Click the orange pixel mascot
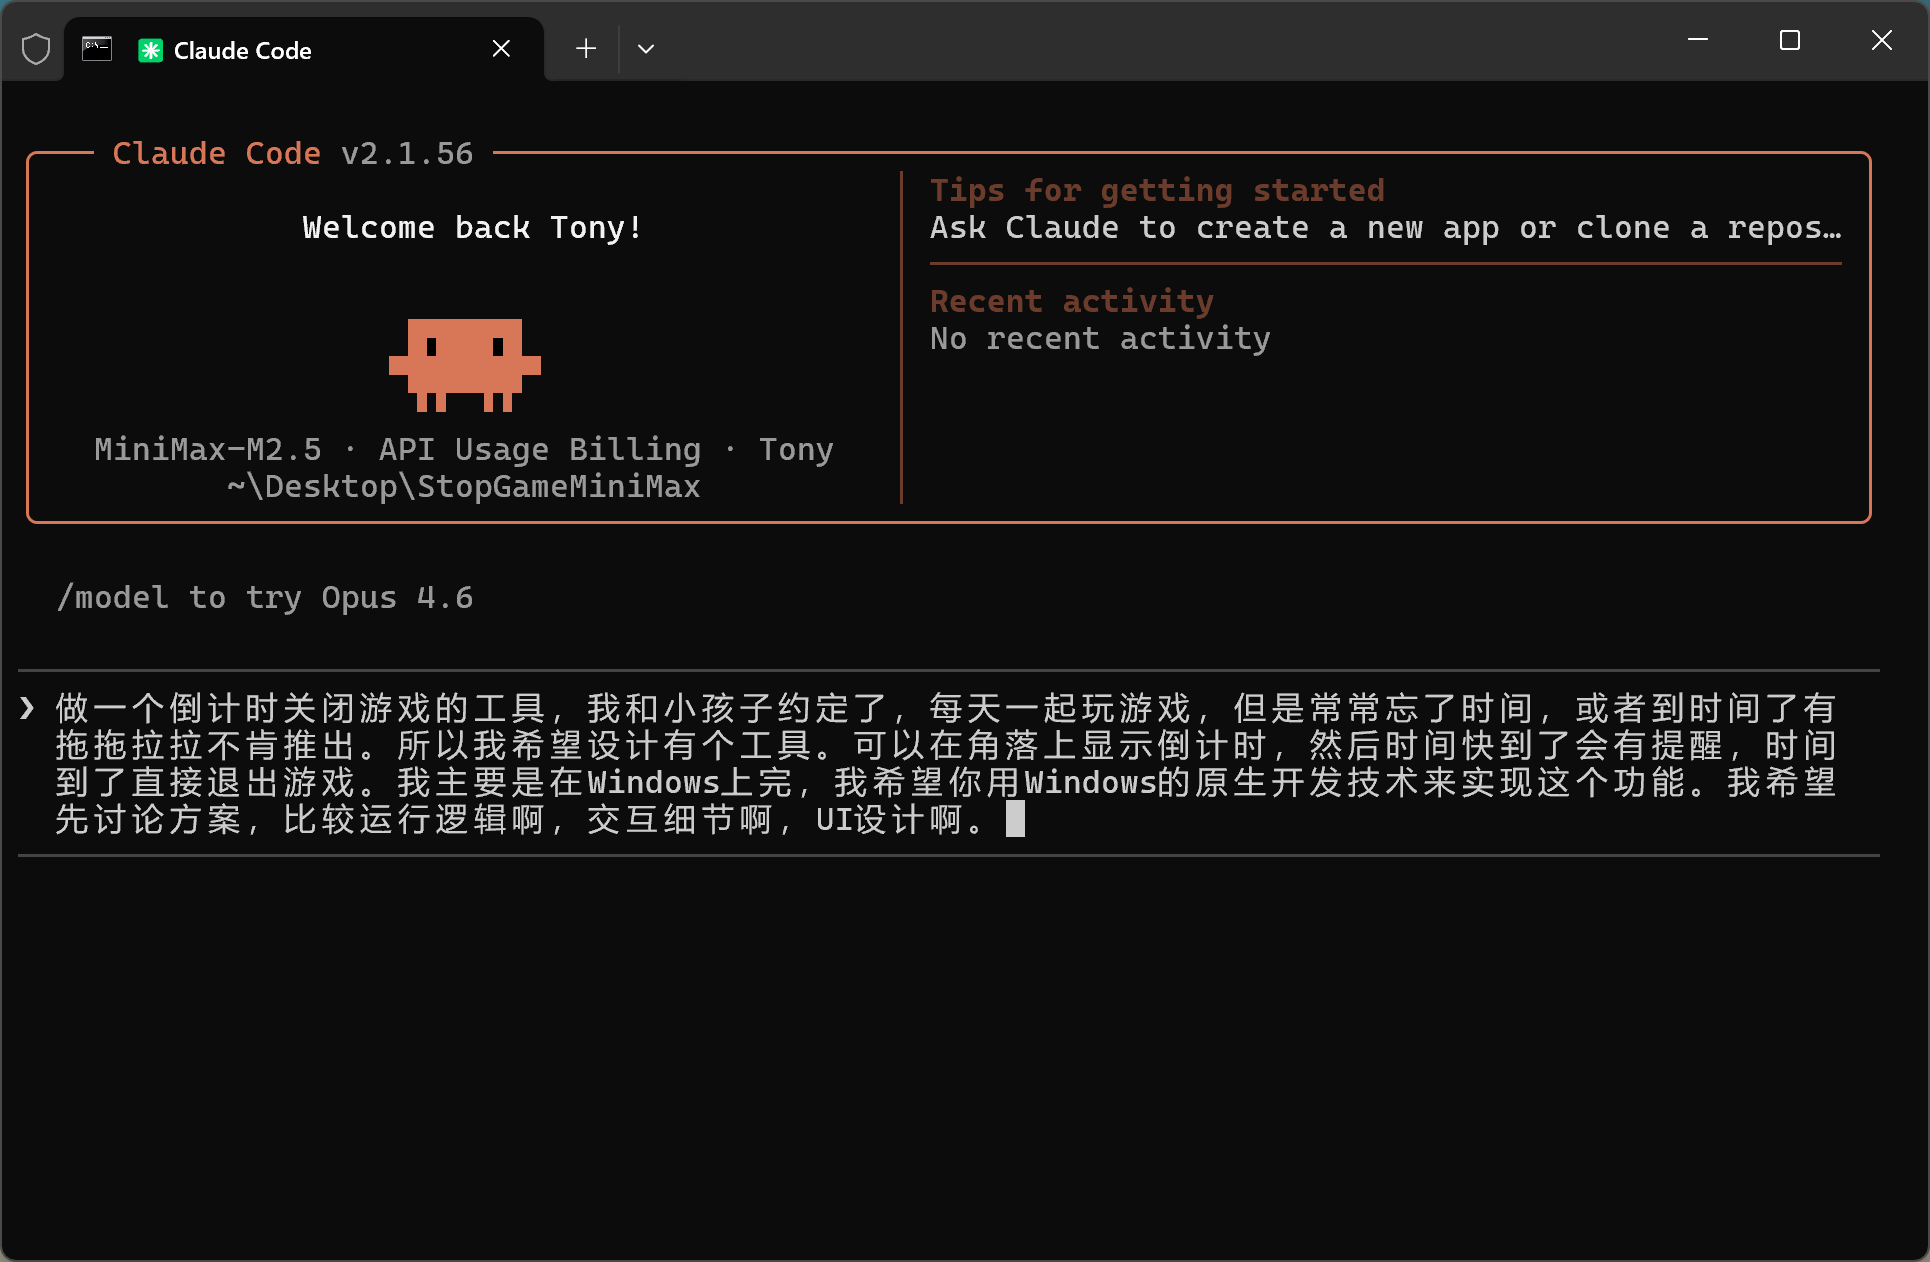Image resolution: width=1930 pixels, height=1262 pixels. click(465, 364)
